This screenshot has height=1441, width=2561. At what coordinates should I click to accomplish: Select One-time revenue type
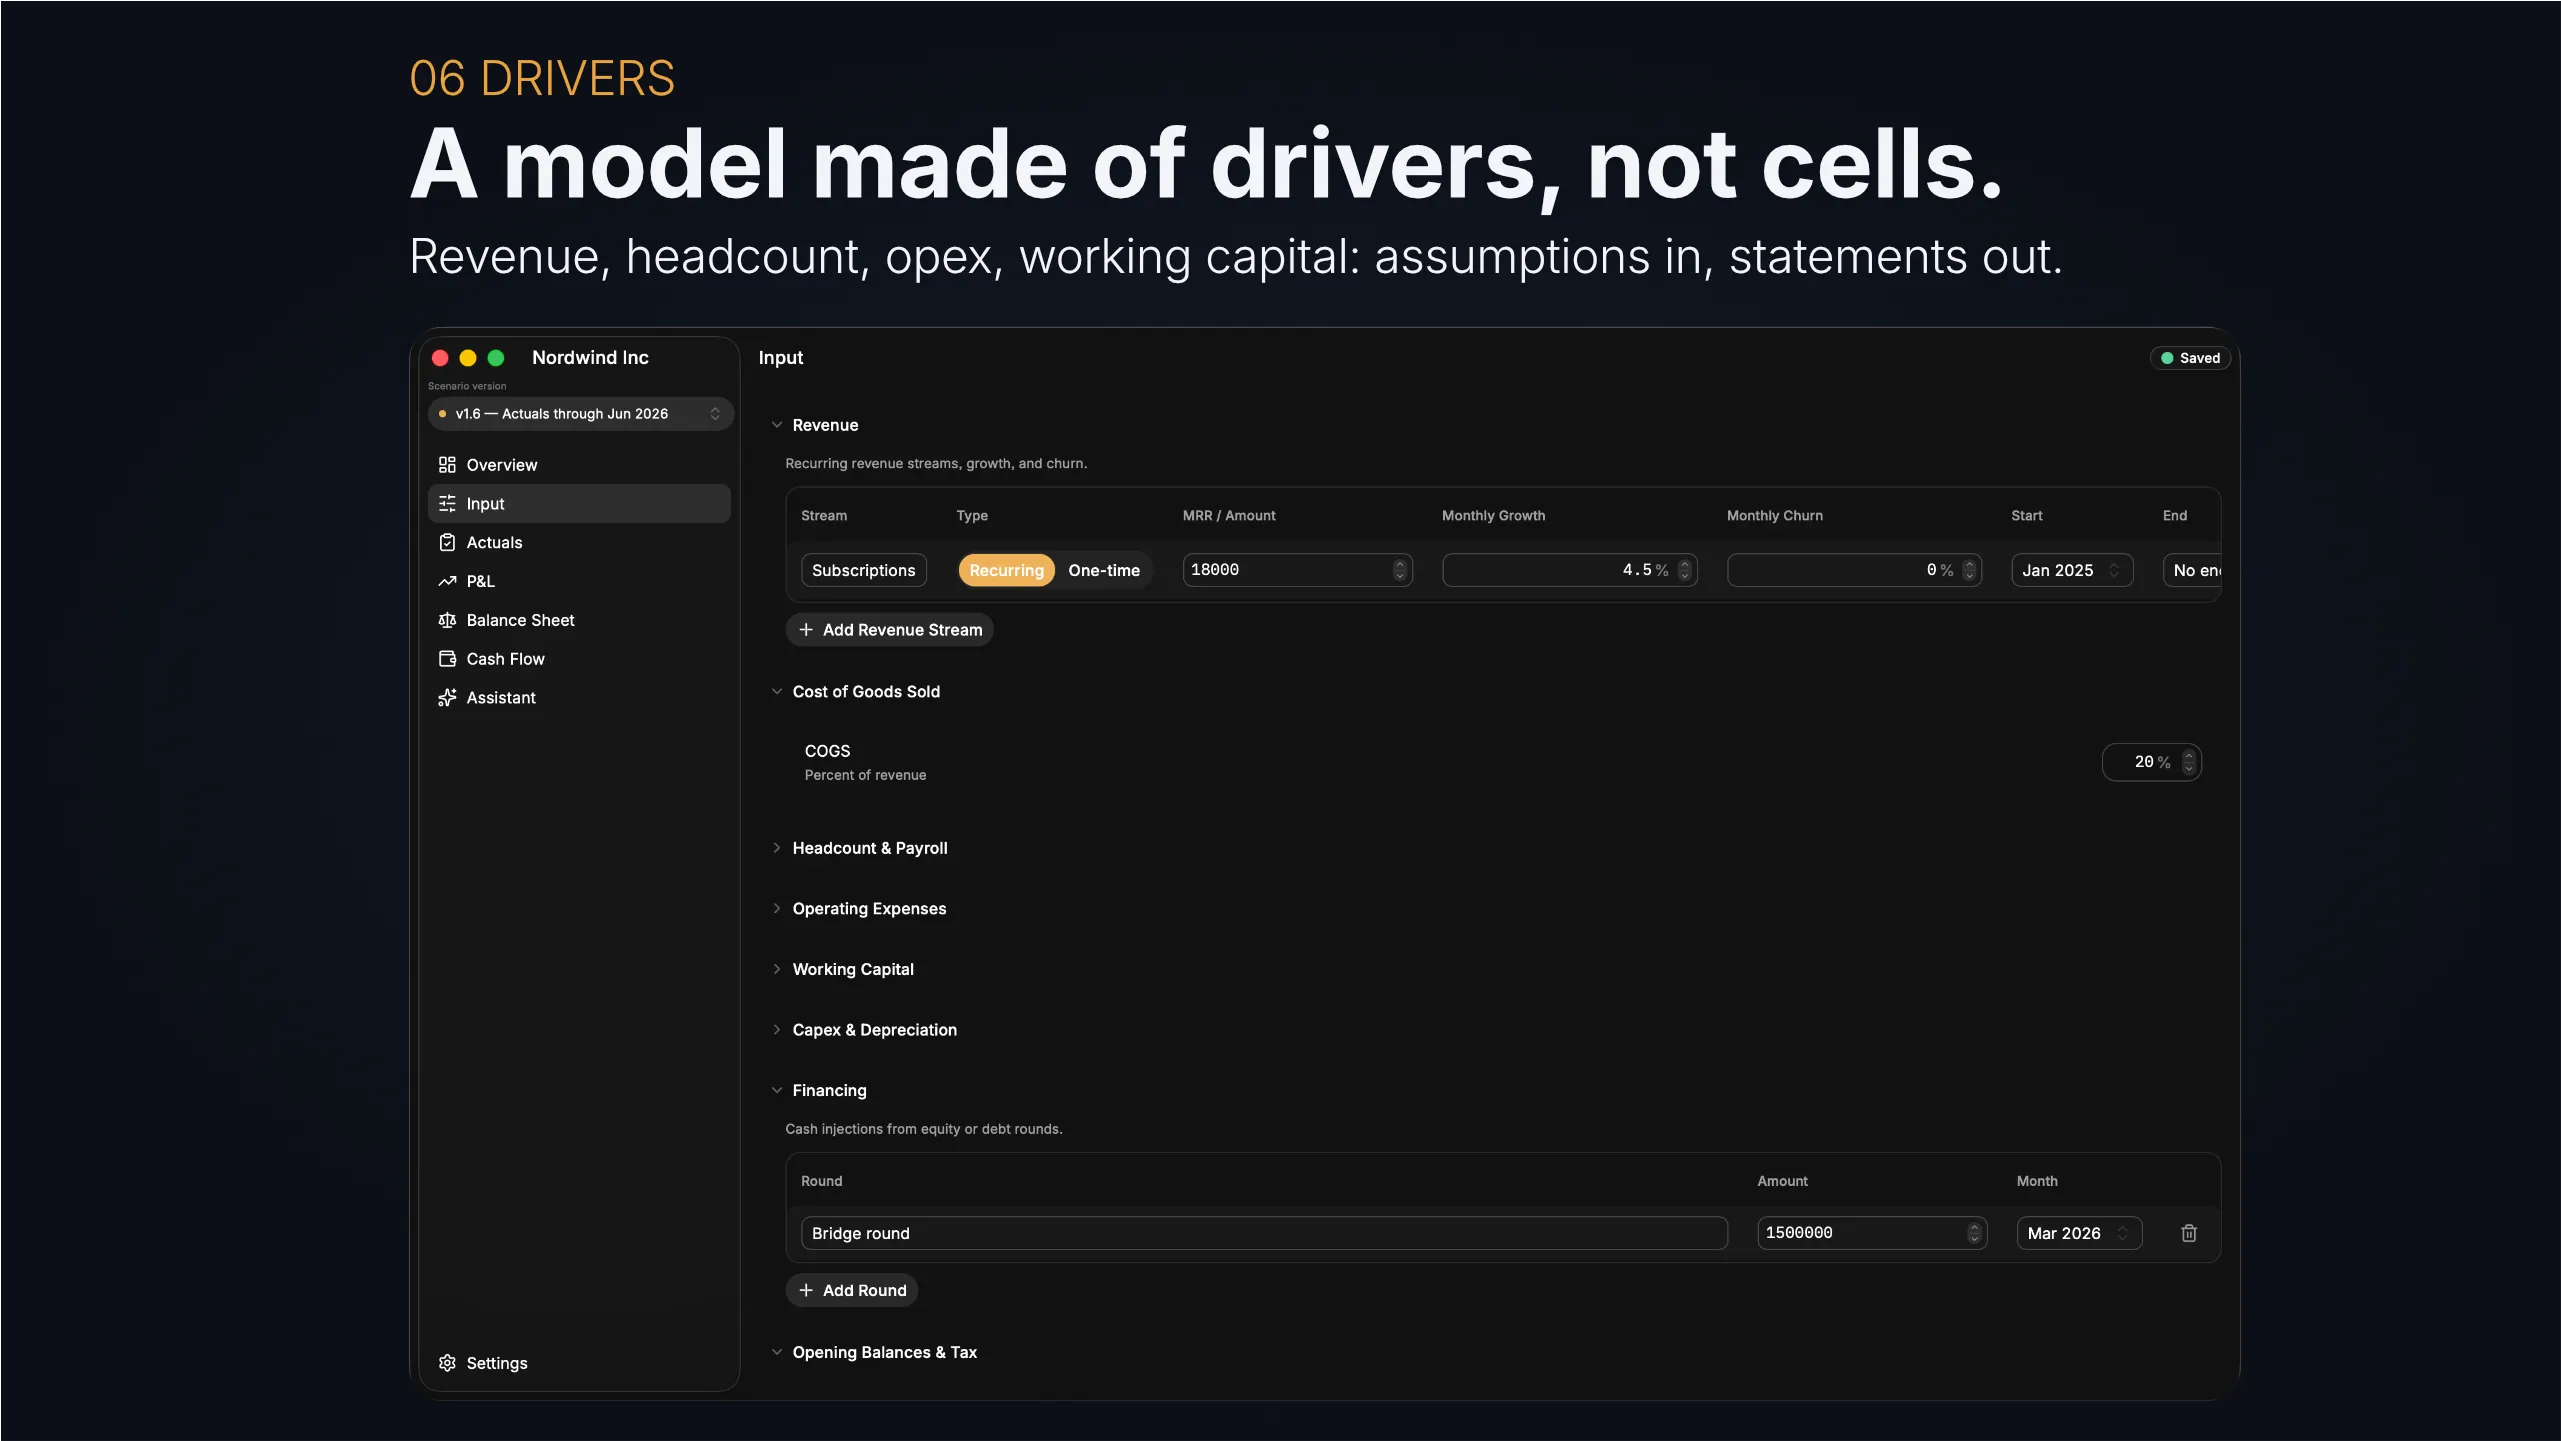click(x=1104, y=570)
